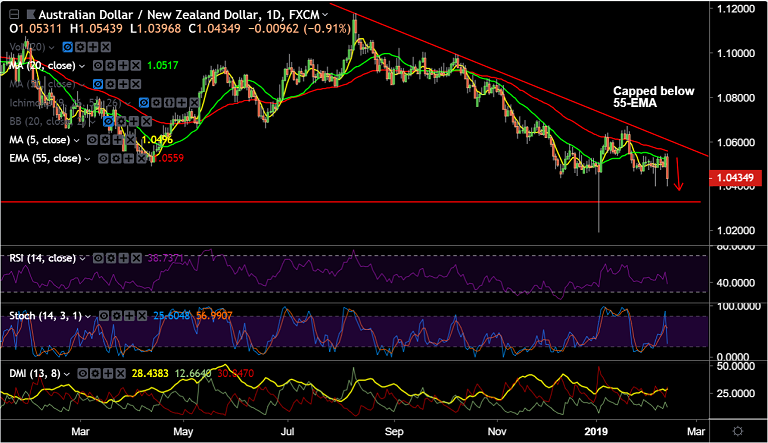Screen dimensions: 768x443
Task: Click the plus icon on the Ichimoku row
Action: pyautogui.click(x=182, y=103)
